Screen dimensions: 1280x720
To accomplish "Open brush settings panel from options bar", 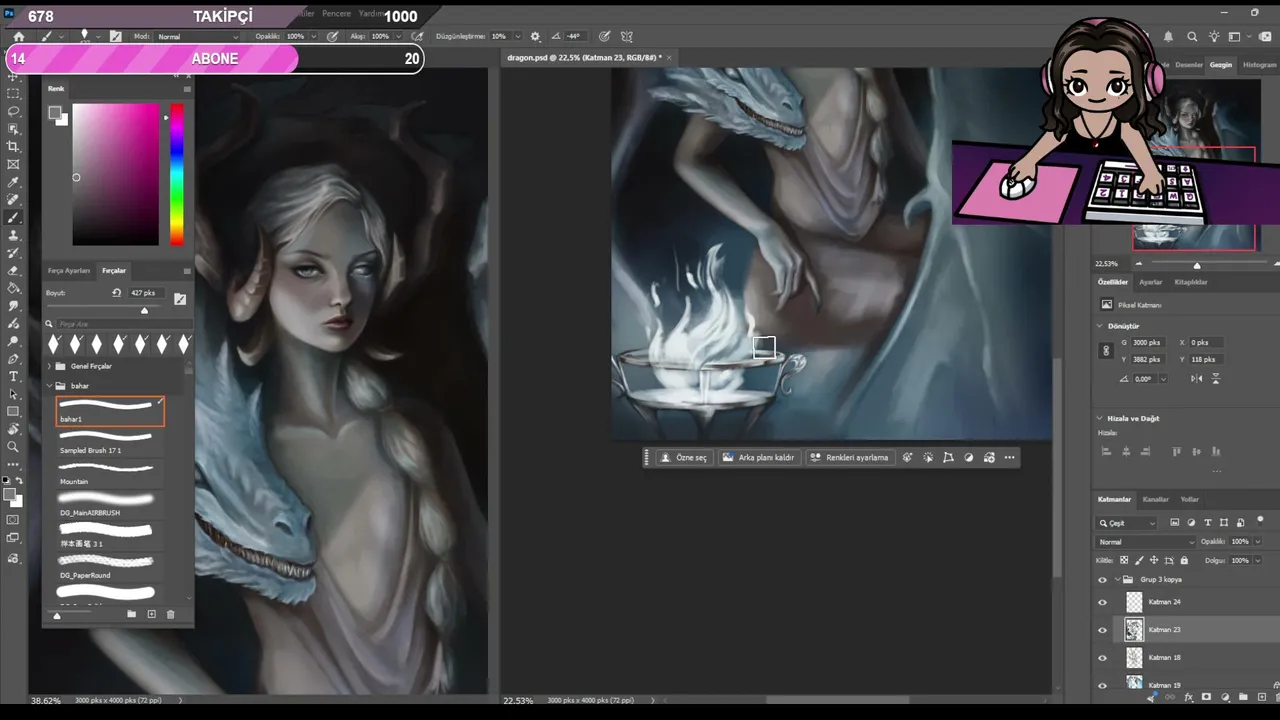I will 116,37.
